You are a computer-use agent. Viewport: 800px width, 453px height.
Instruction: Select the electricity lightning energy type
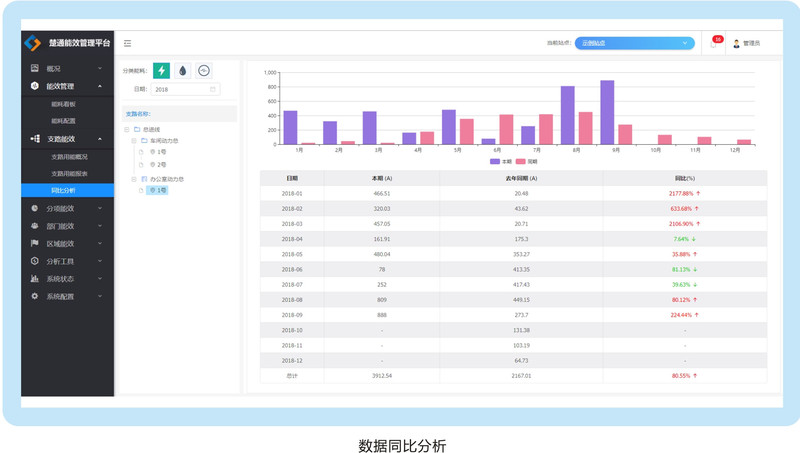tap(161, 70)
